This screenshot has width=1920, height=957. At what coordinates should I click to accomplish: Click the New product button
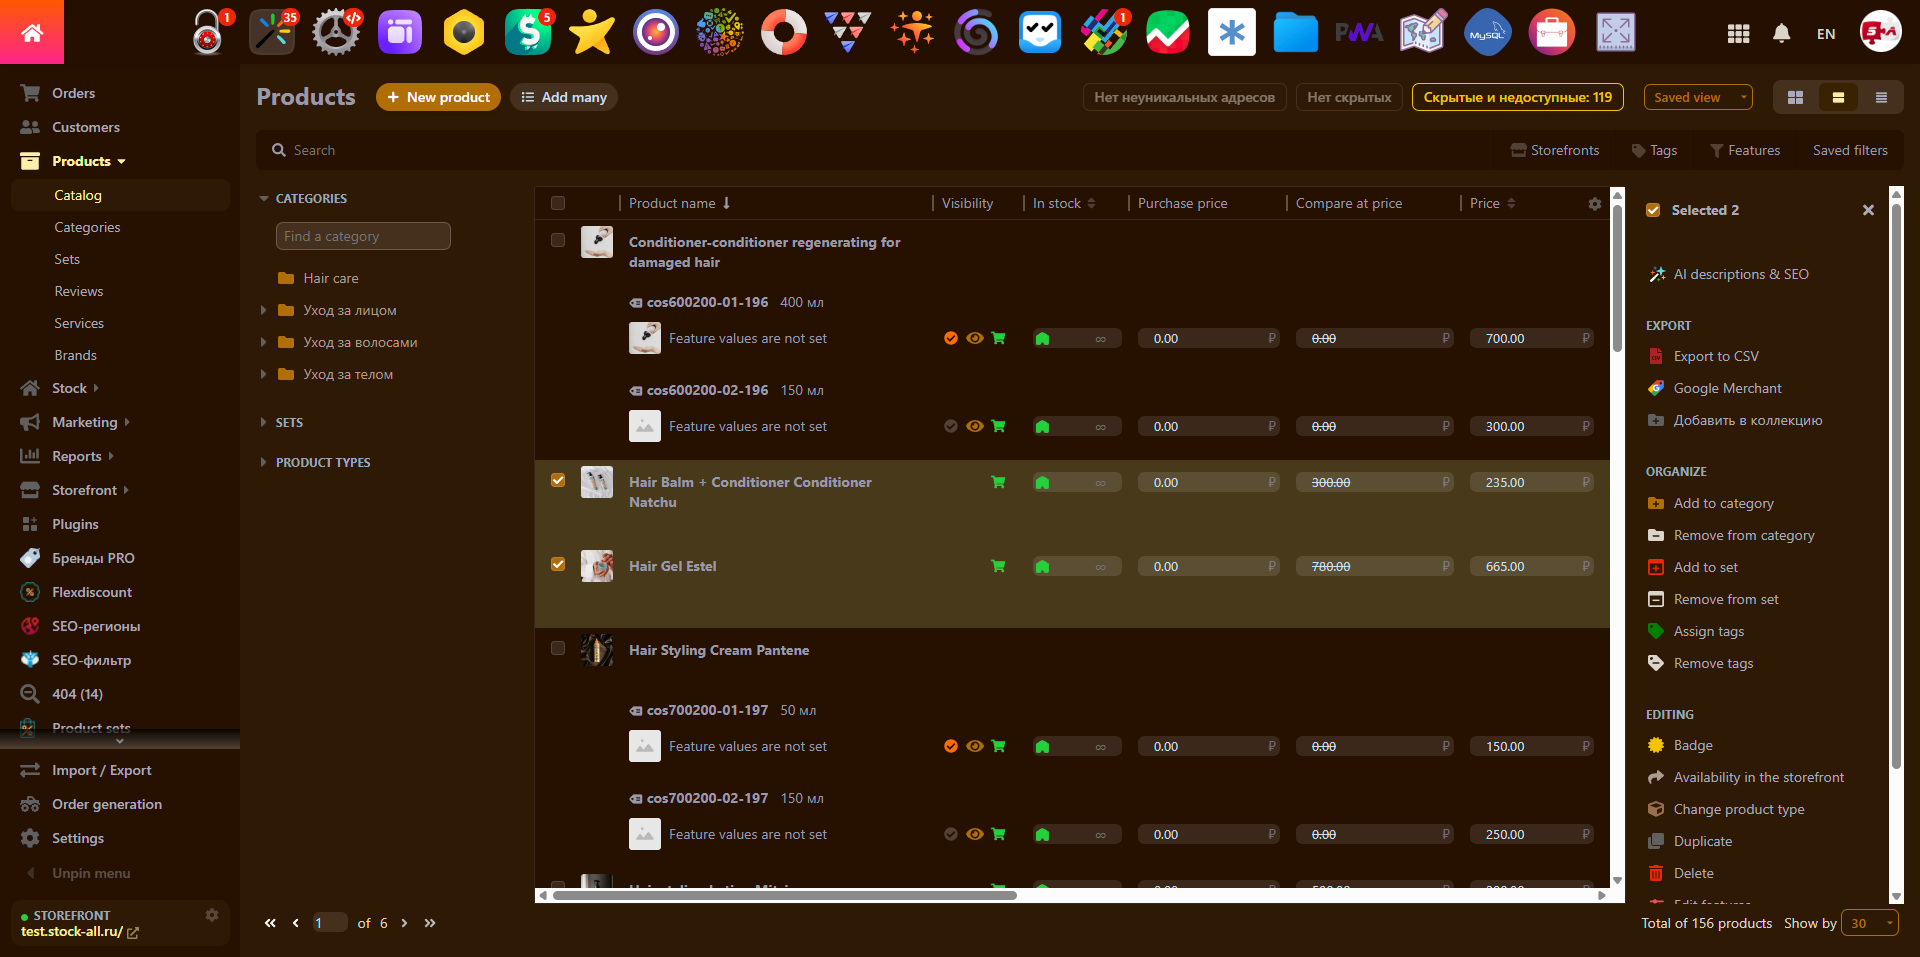click(x=438, y=97)
